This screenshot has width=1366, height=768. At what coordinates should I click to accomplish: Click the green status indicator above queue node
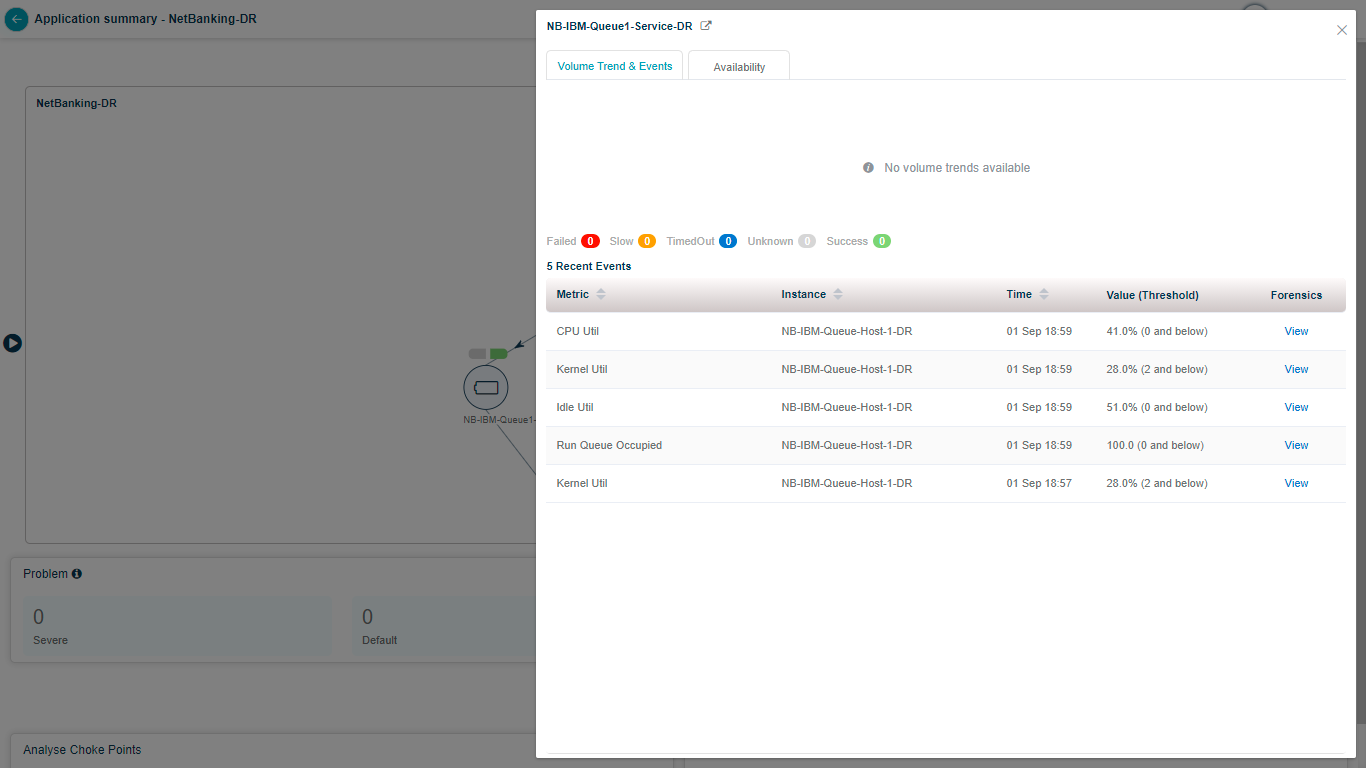tap(498, 354)
